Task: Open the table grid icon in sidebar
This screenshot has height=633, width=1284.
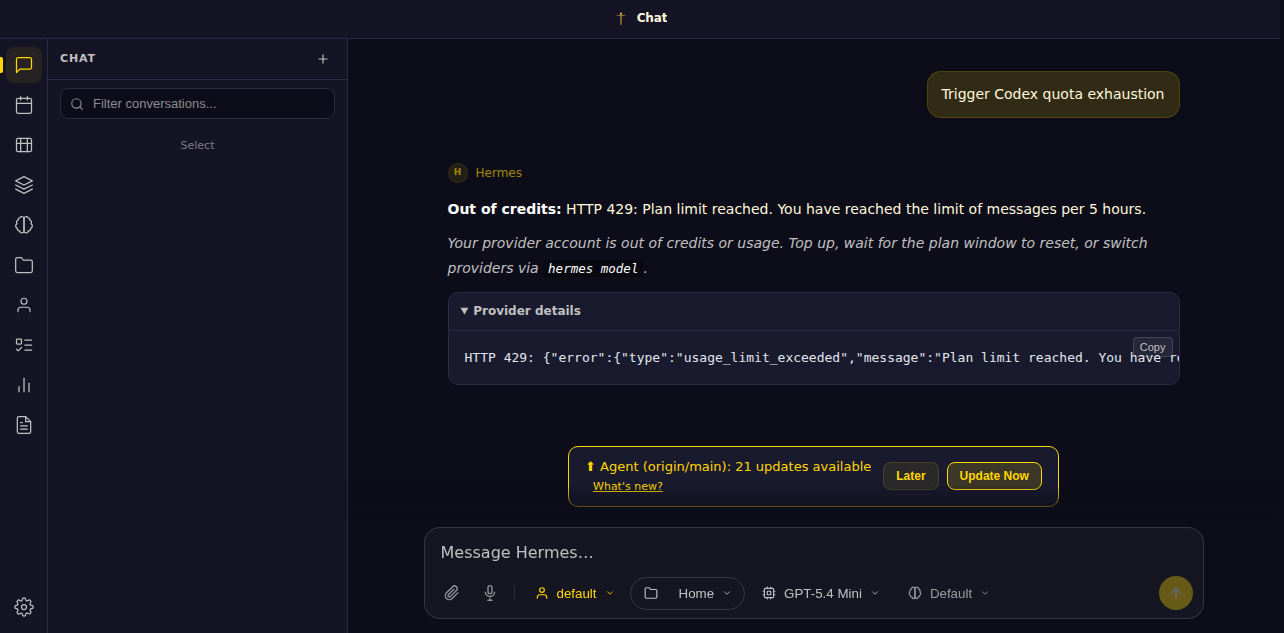Action: [x=24, y=145]
